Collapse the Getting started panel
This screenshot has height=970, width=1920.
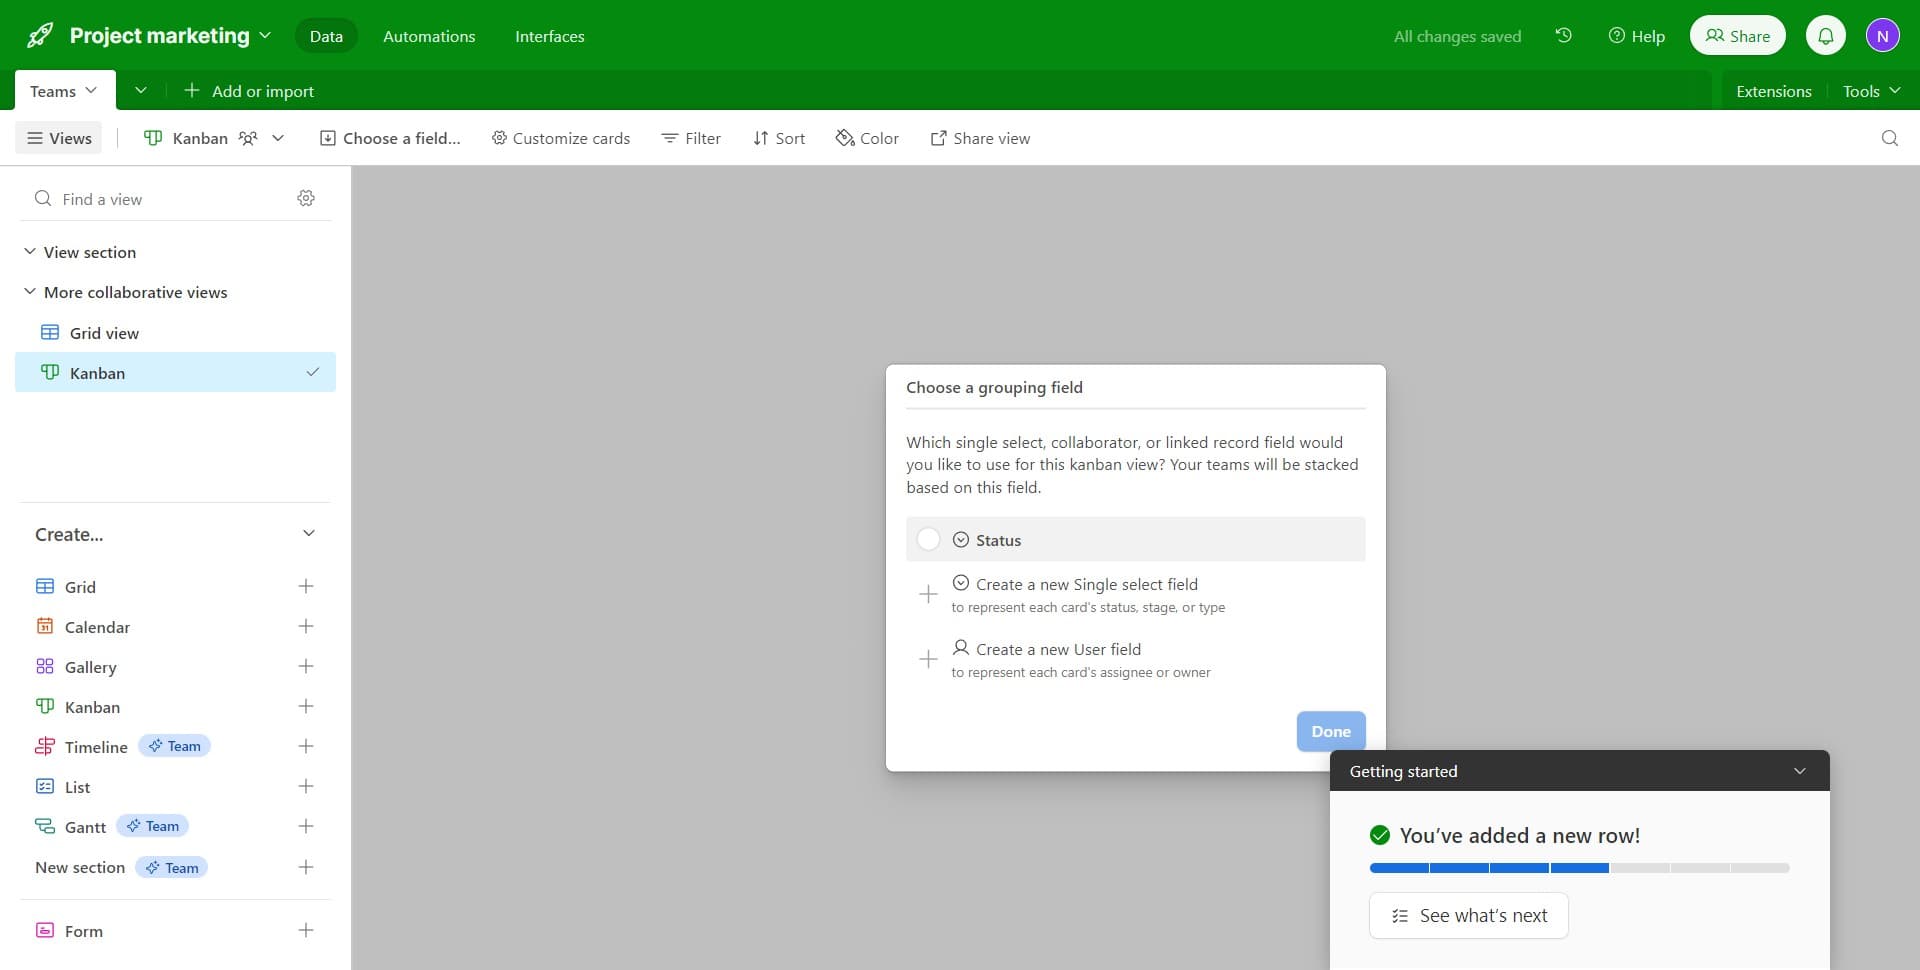pyautogui.click(x=1800, y=770)
